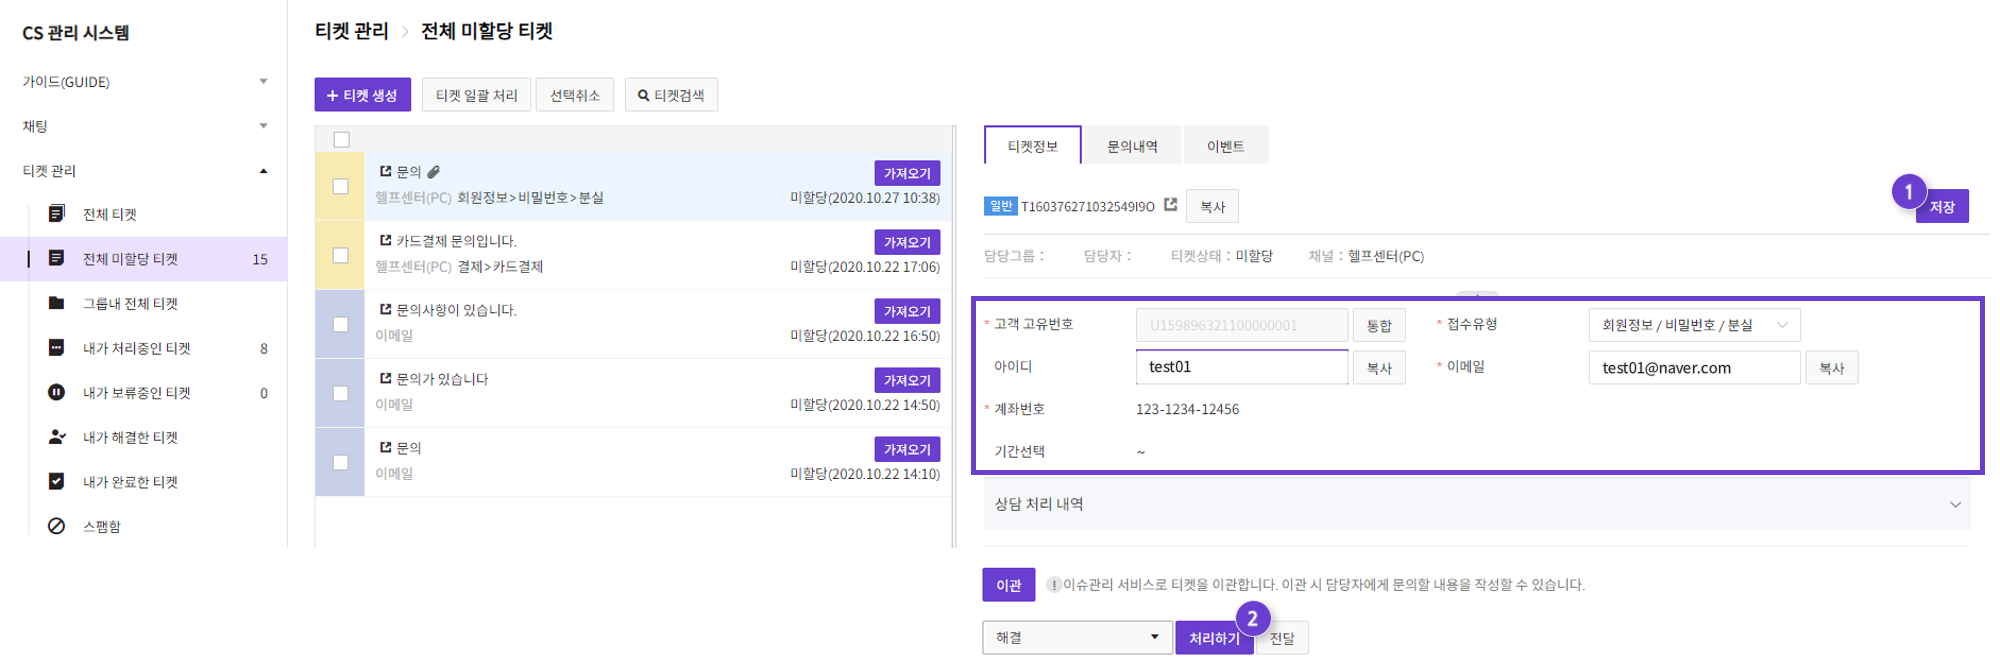Viewport: 2000px width, 663px height.
Task: Click the 티켓 생성 button
Action: pos(362,95)
